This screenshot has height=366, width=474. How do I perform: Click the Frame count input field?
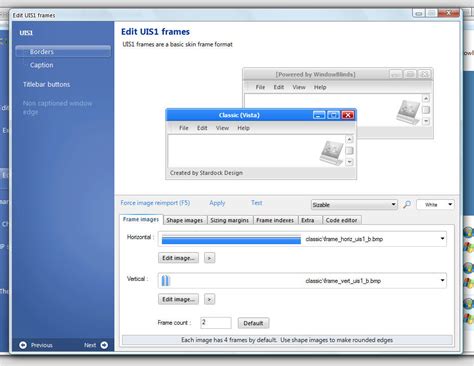216,323
